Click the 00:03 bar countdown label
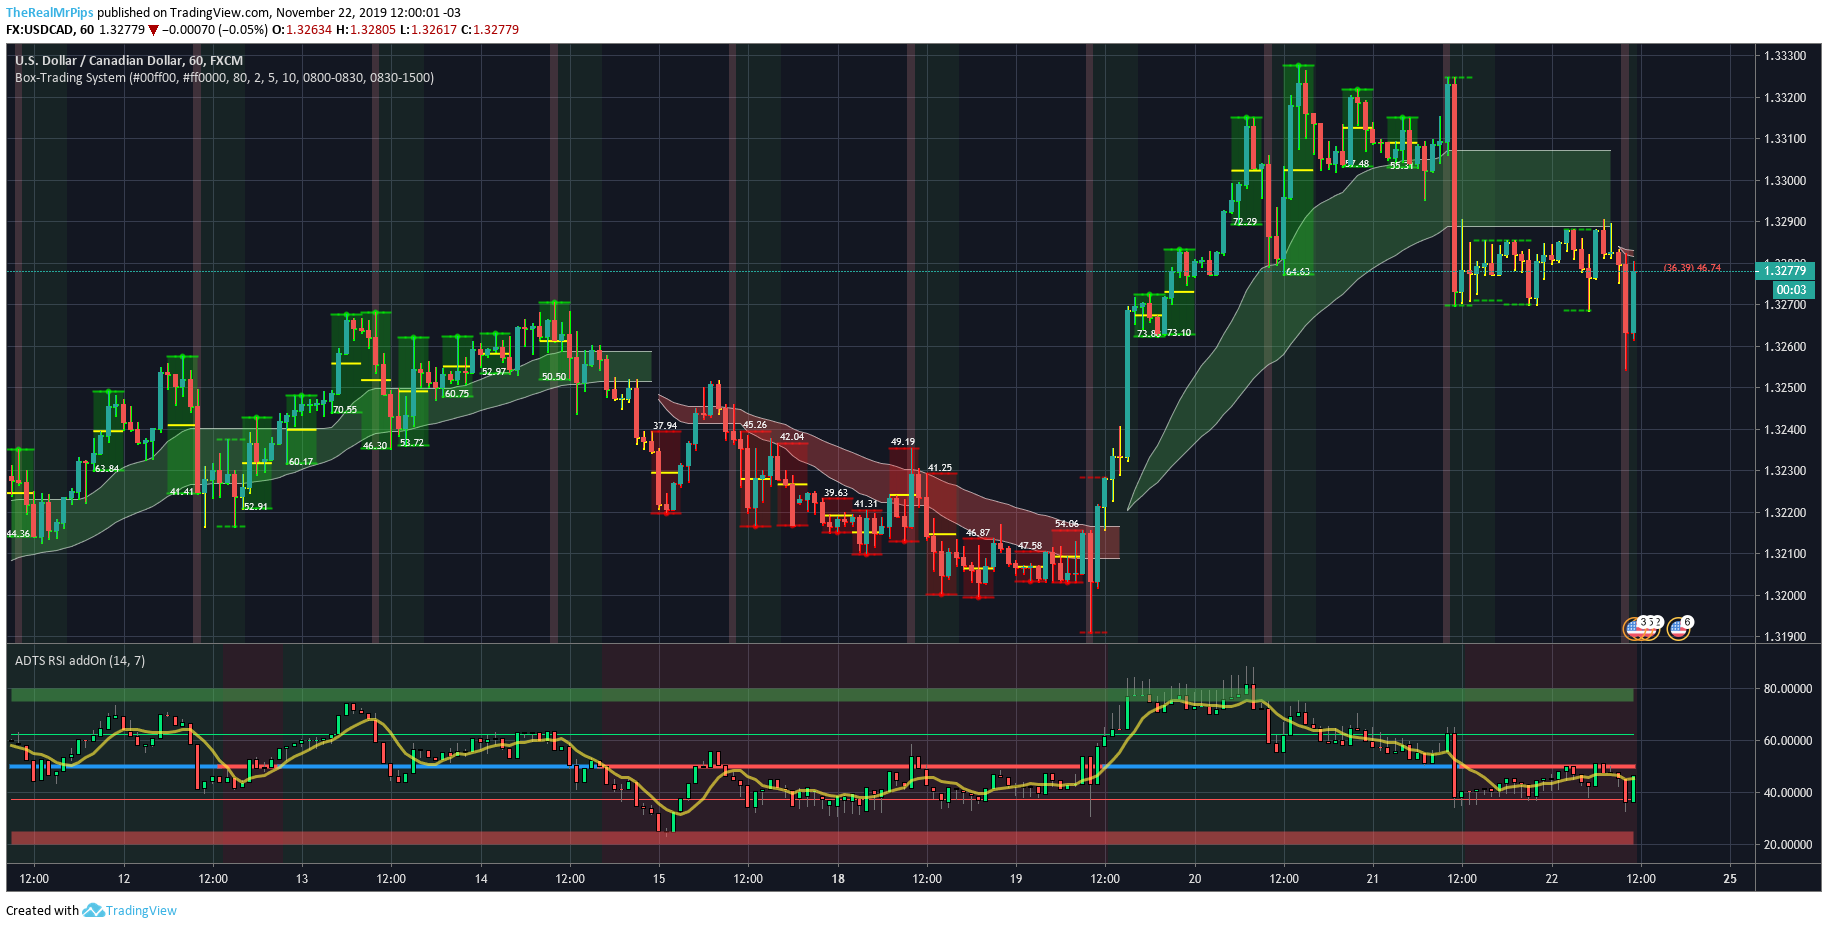Viewport: 1828px width, 928px height. [1791, 290]
